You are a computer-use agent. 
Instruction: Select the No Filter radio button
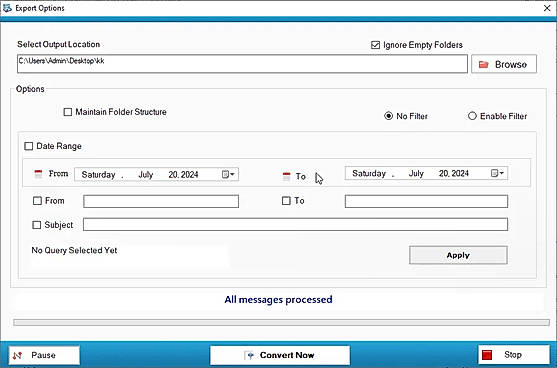(x=388, y=116)
